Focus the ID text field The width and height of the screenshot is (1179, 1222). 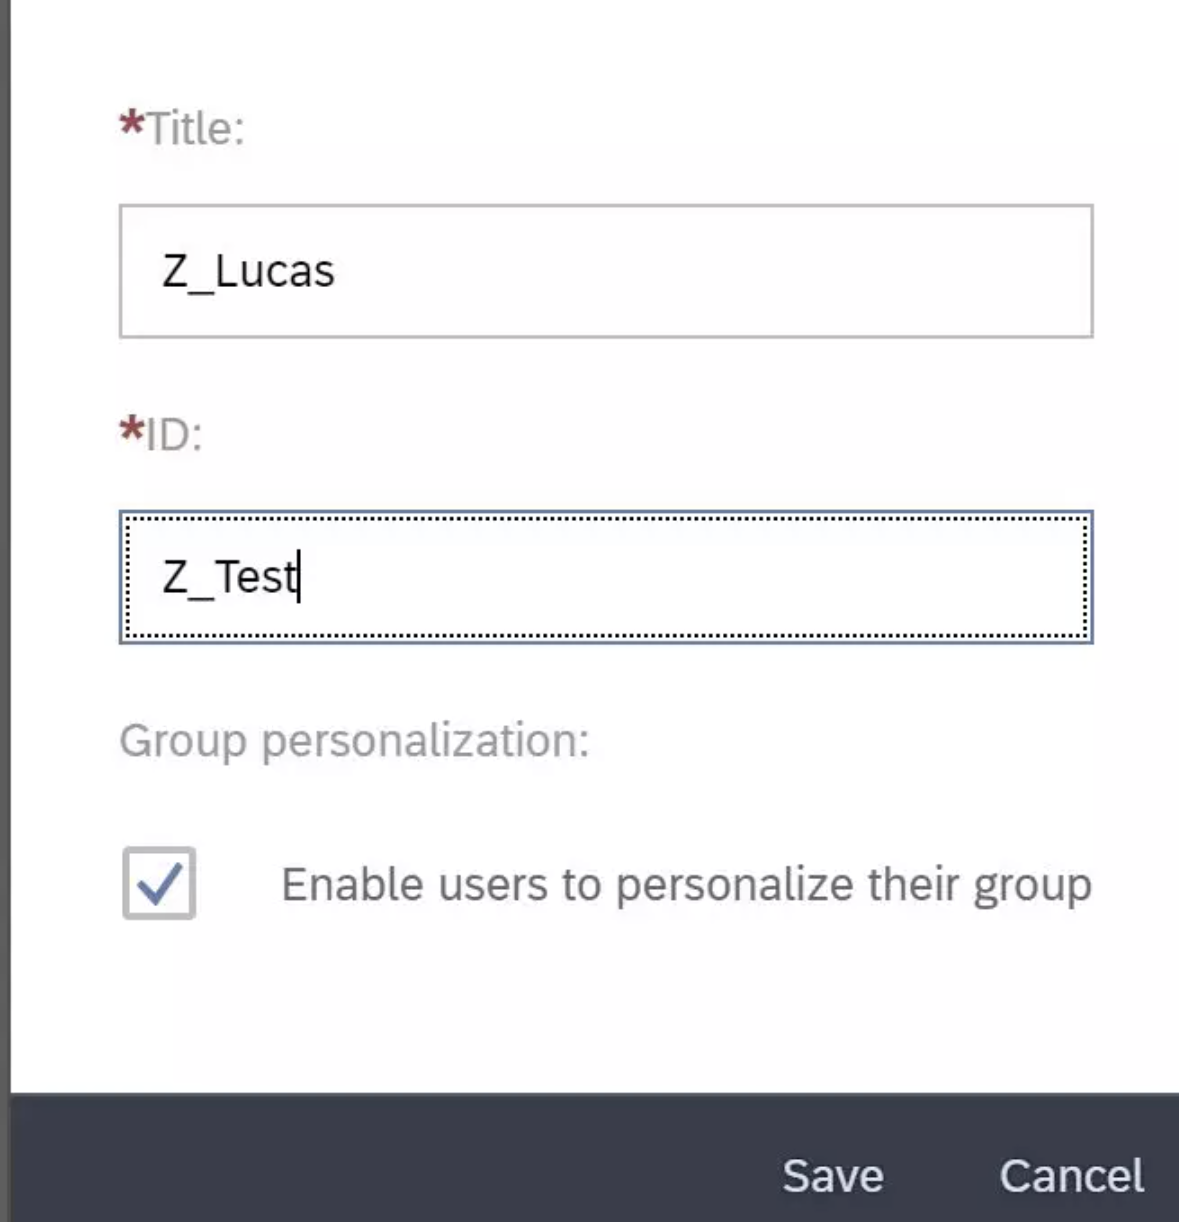(x=605, y=577)
